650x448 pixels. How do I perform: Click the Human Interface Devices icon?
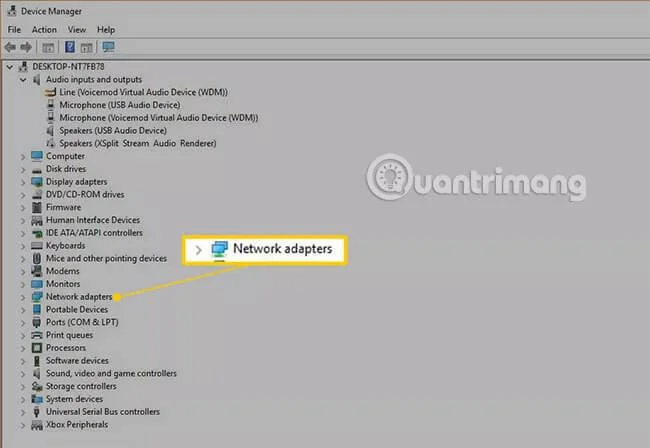click(x=37, y=220)
